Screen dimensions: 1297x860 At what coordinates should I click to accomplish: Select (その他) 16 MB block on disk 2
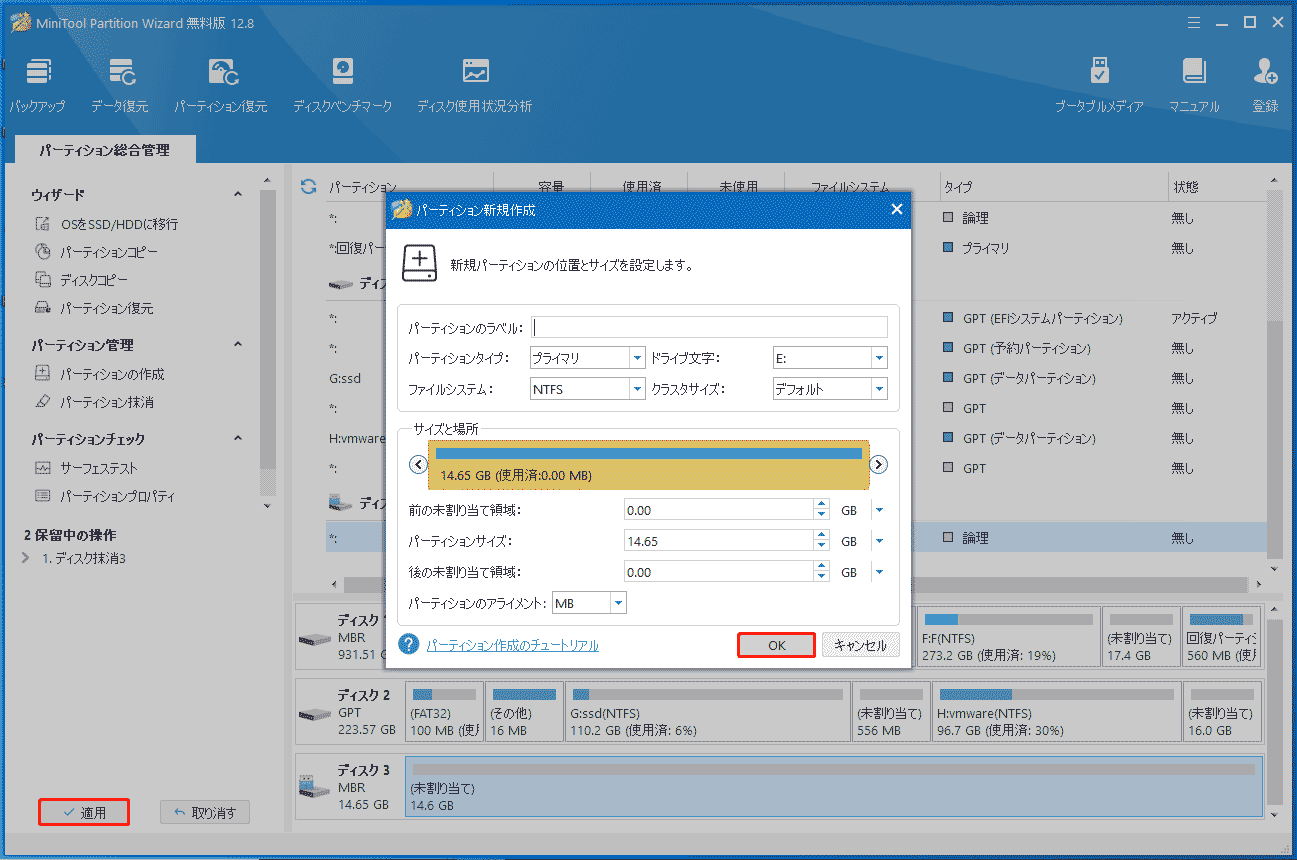[525, 711]
